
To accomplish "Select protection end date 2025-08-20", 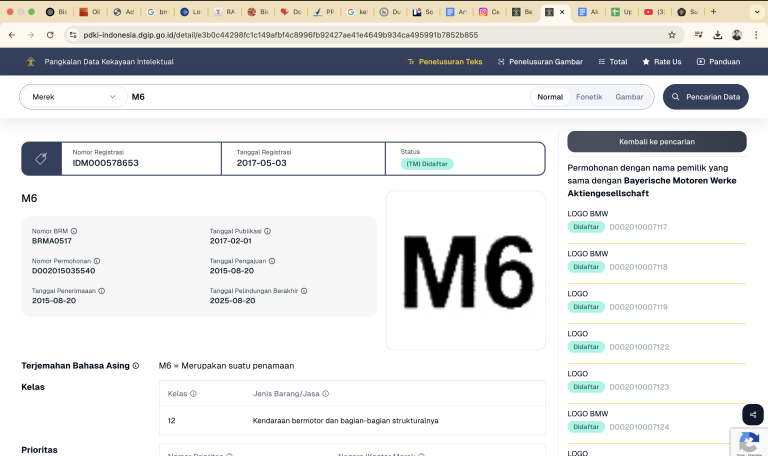I will pos(233,301).
